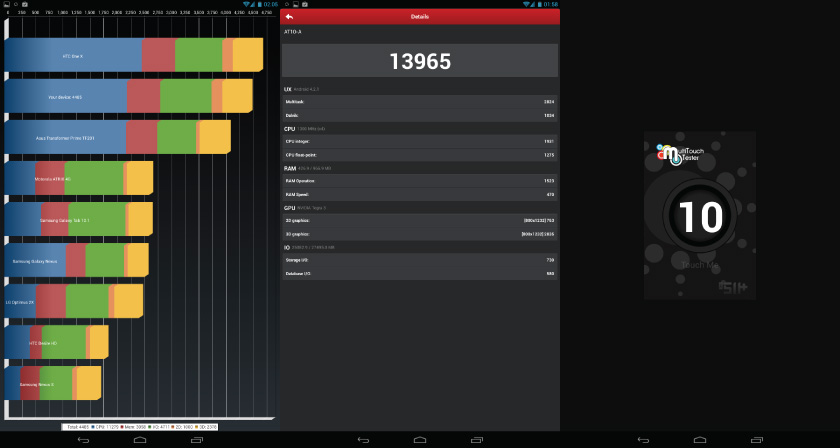The image size is (840, 448).
Task: Select the HTC One X bar
Action: click(x=133, y=55)
